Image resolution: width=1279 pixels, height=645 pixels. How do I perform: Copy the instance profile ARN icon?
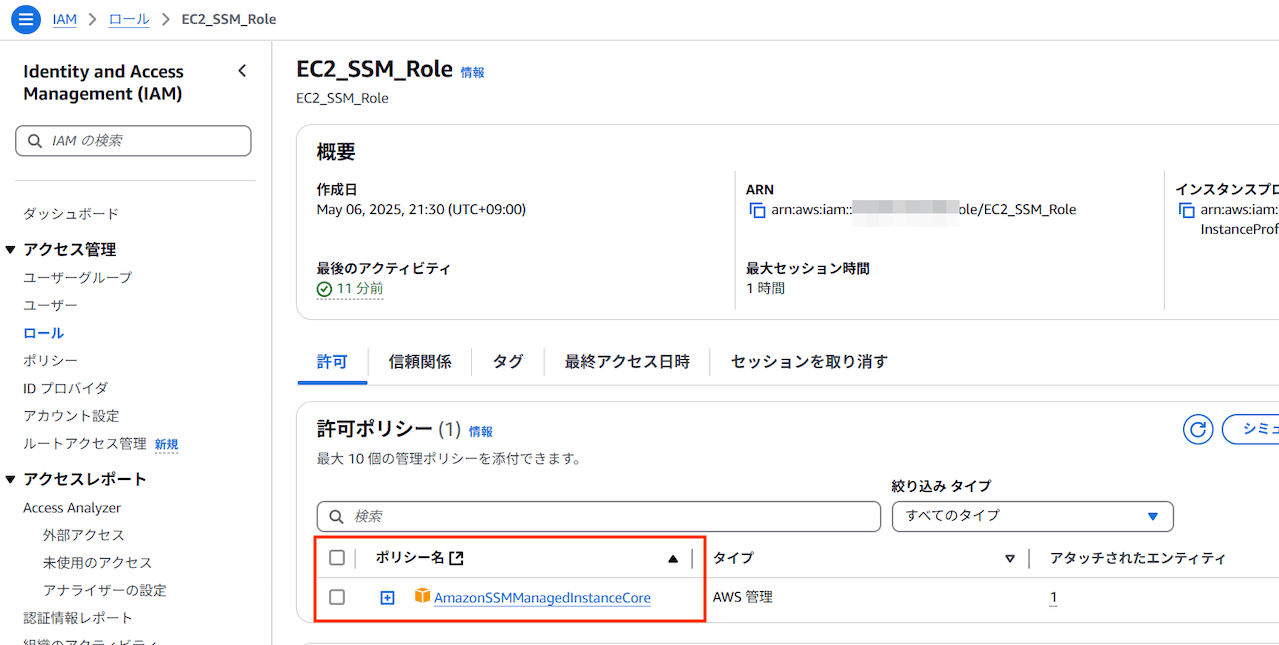coord(1186,210)
